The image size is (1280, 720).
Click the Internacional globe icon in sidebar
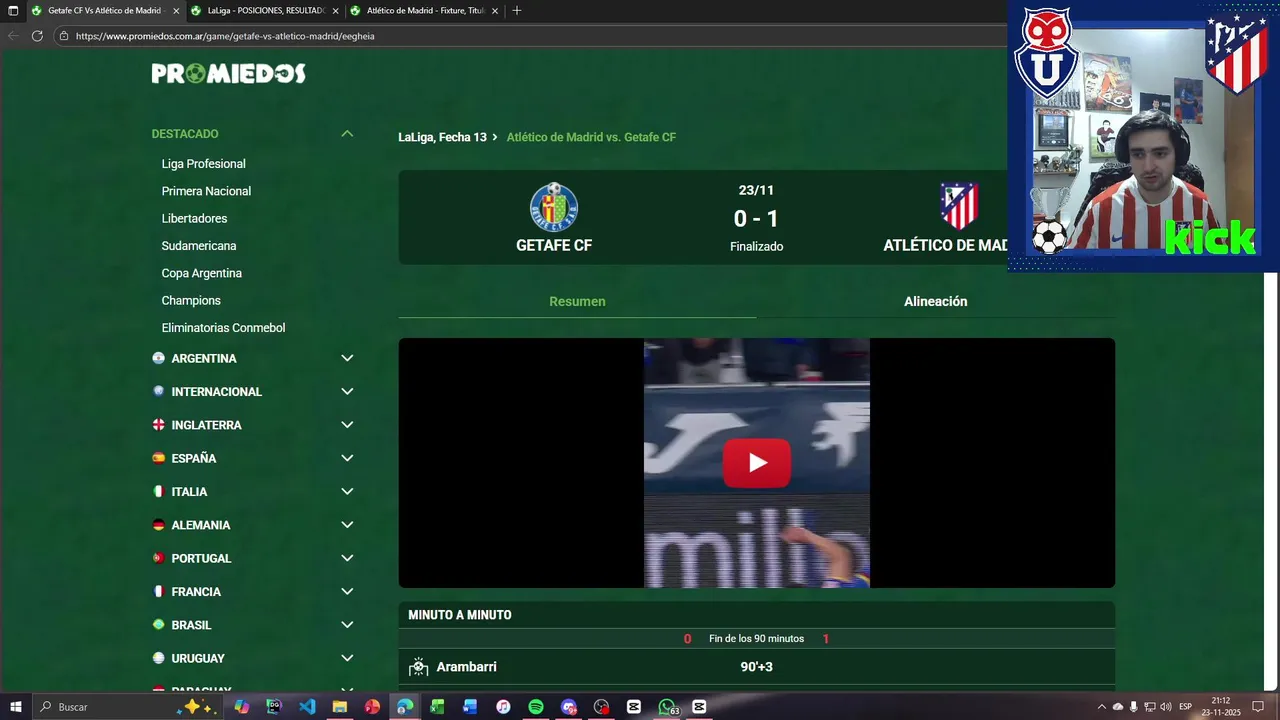point(158,391)
